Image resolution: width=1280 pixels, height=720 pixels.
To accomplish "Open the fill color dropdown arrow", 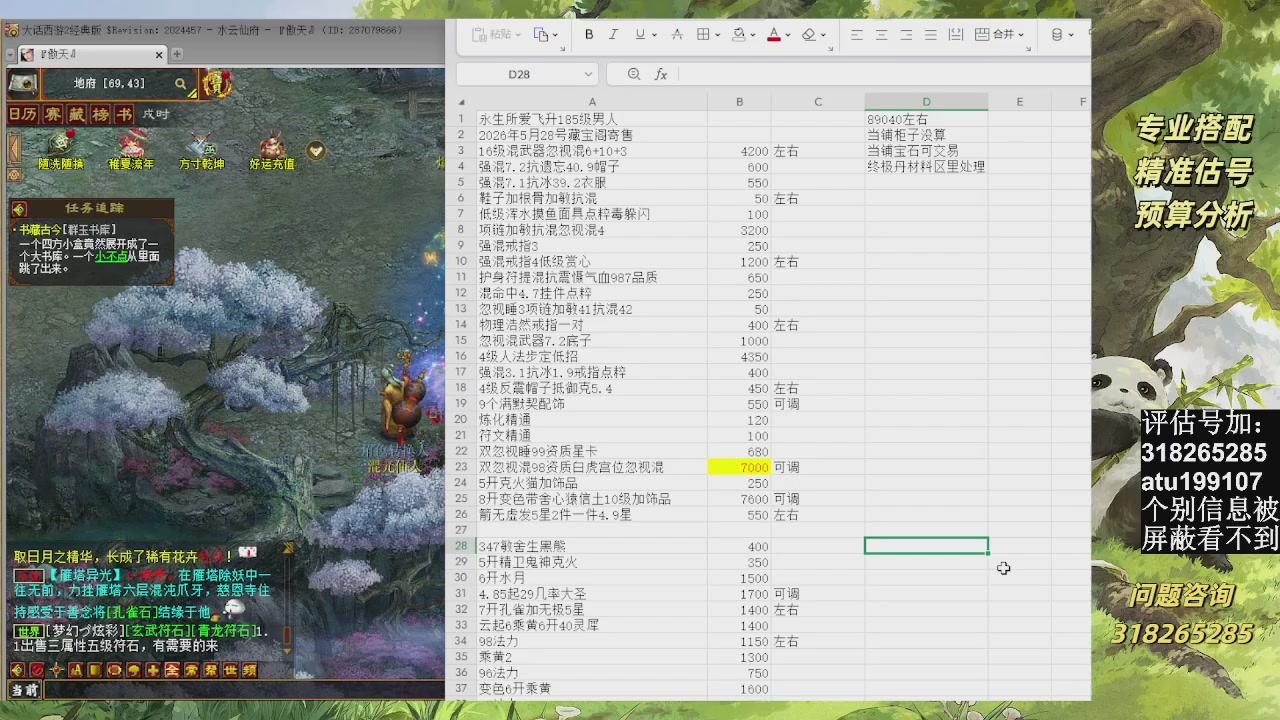I will pos(753,35).
